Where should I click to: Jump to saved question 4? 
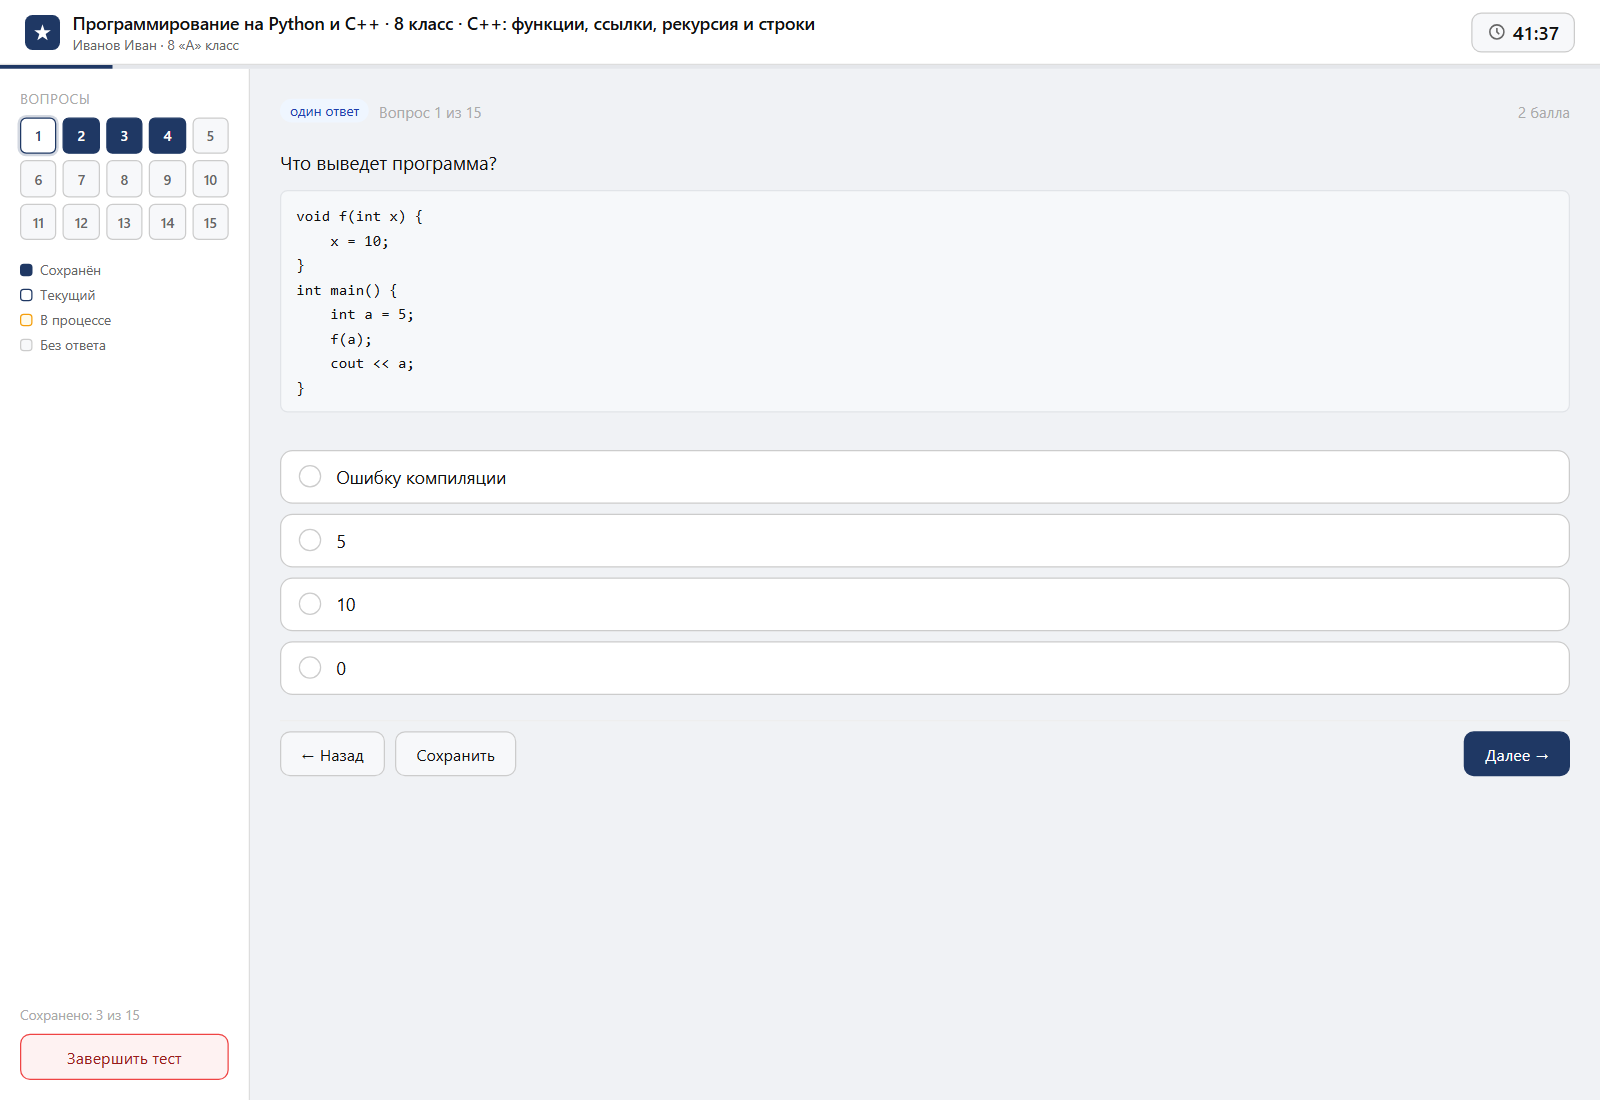[167, 136]
